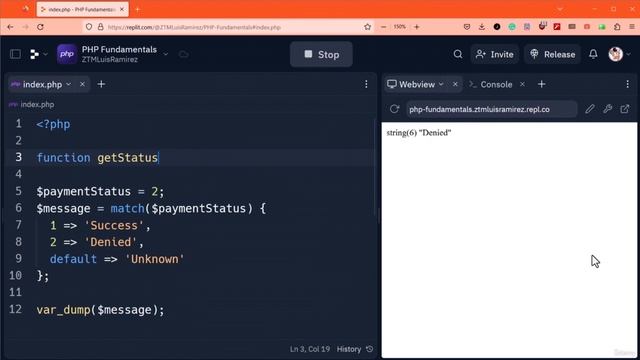Screen dimensions: 640x360
Task: Reload the browser page
Action: pos(40,27)
